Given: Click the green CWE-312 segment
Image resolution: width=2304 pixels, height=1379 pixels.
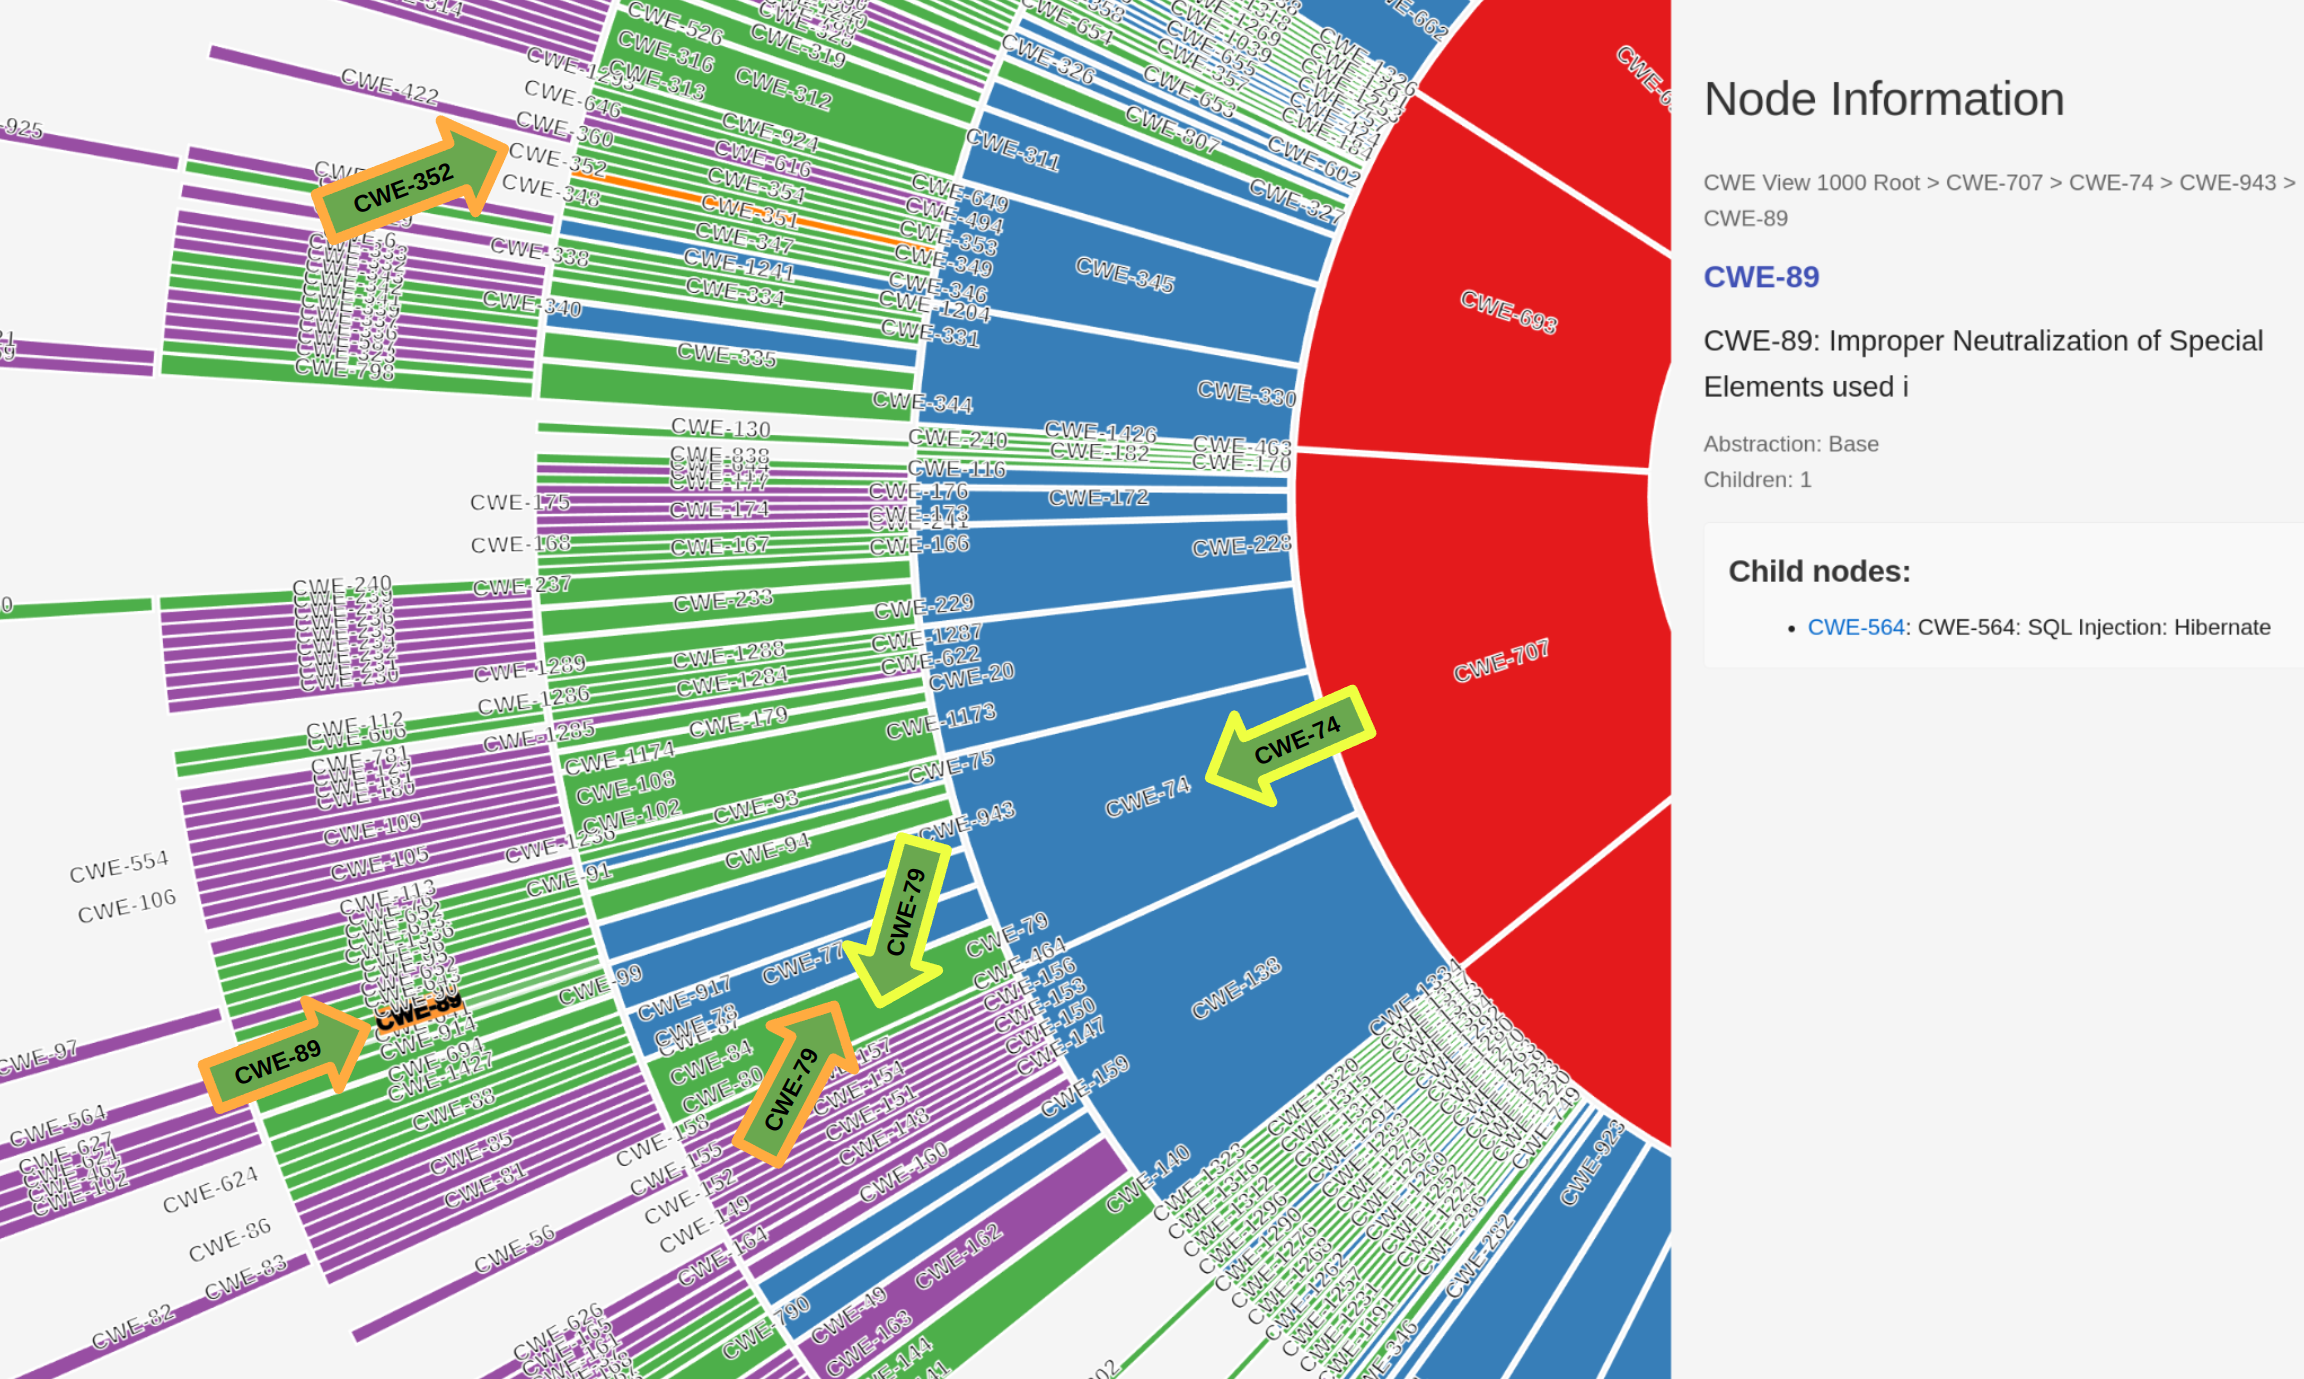Looking at the screenshot, I should pos(783,87).
